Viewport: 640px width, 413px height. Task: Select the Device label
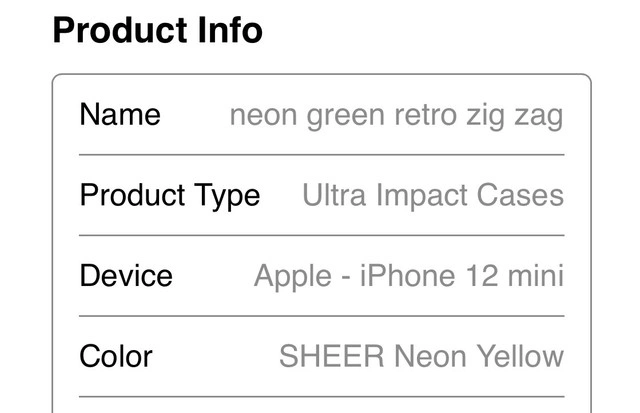[x=126, y=275]
